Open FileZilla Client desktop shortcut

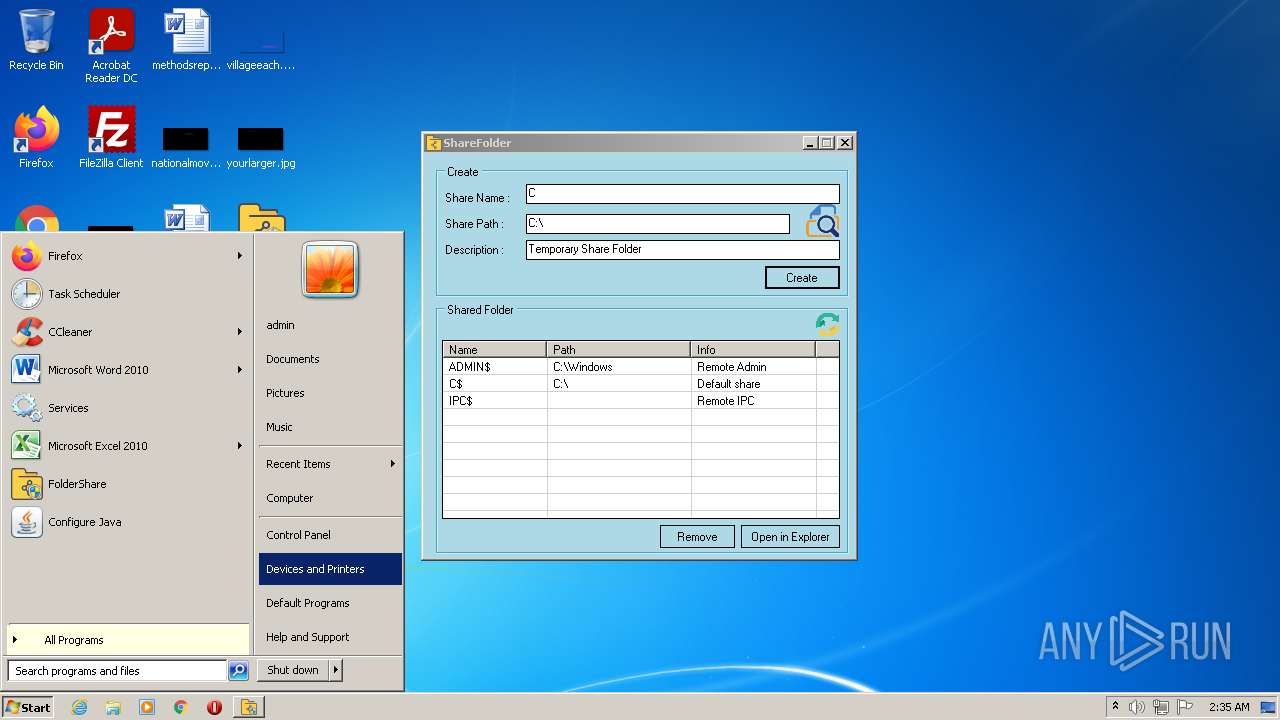click(x=111, y=138)
